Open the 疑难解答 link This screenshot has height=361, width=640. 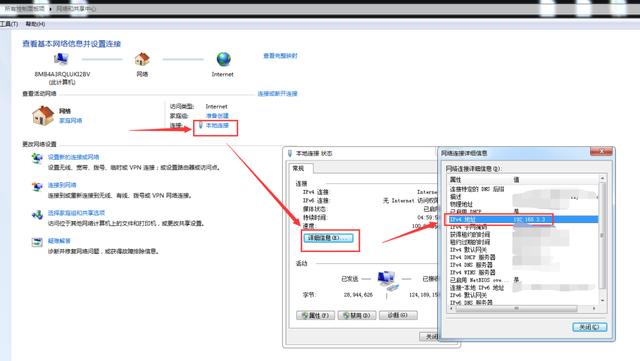[x=59, y=241]
